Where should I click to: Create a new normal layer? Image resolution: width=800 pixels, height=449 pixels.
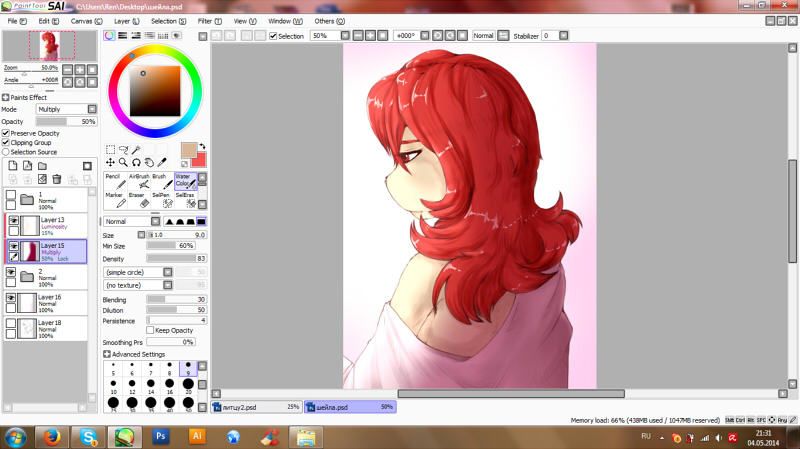13,166
